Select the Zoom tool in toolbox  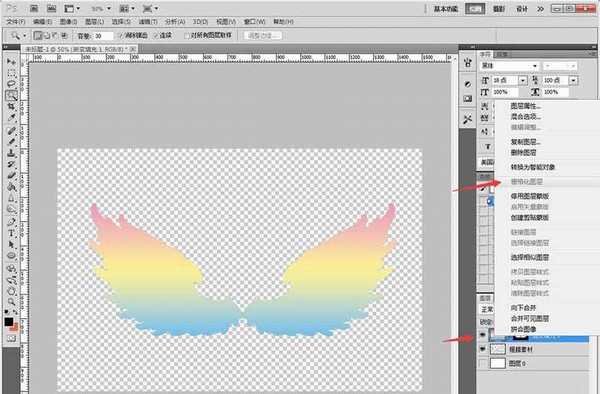pyautogui.click(x=11, y=302)
